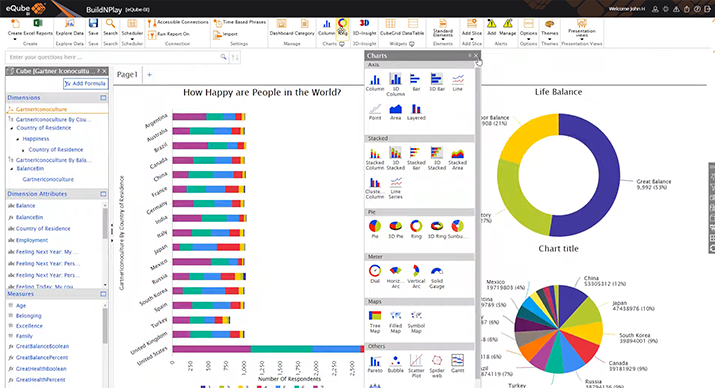Open the Presentation views dropdown

(581, 30)
